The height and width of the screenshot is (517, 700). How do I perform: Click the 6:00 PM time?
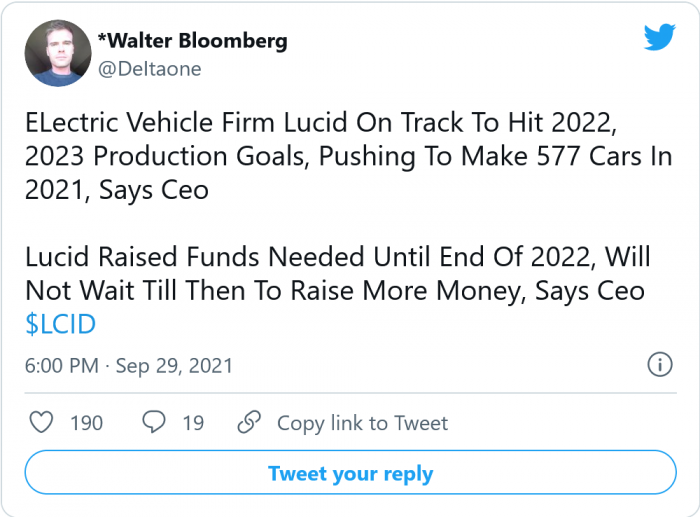61,366
